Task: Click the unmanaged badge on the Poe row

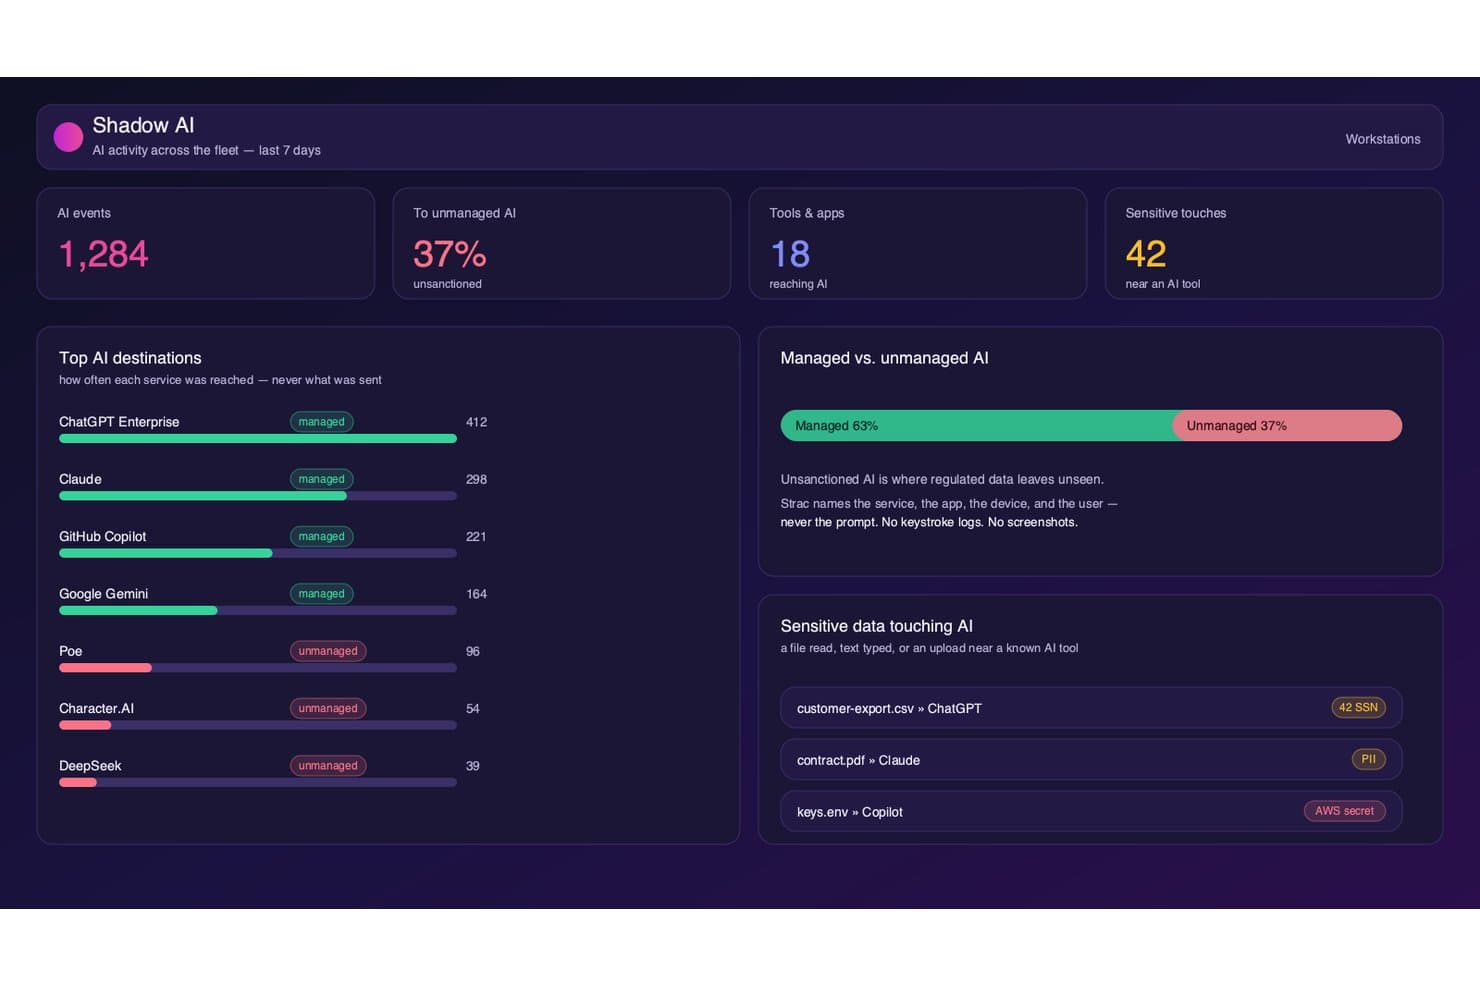Action: [328, 651]
